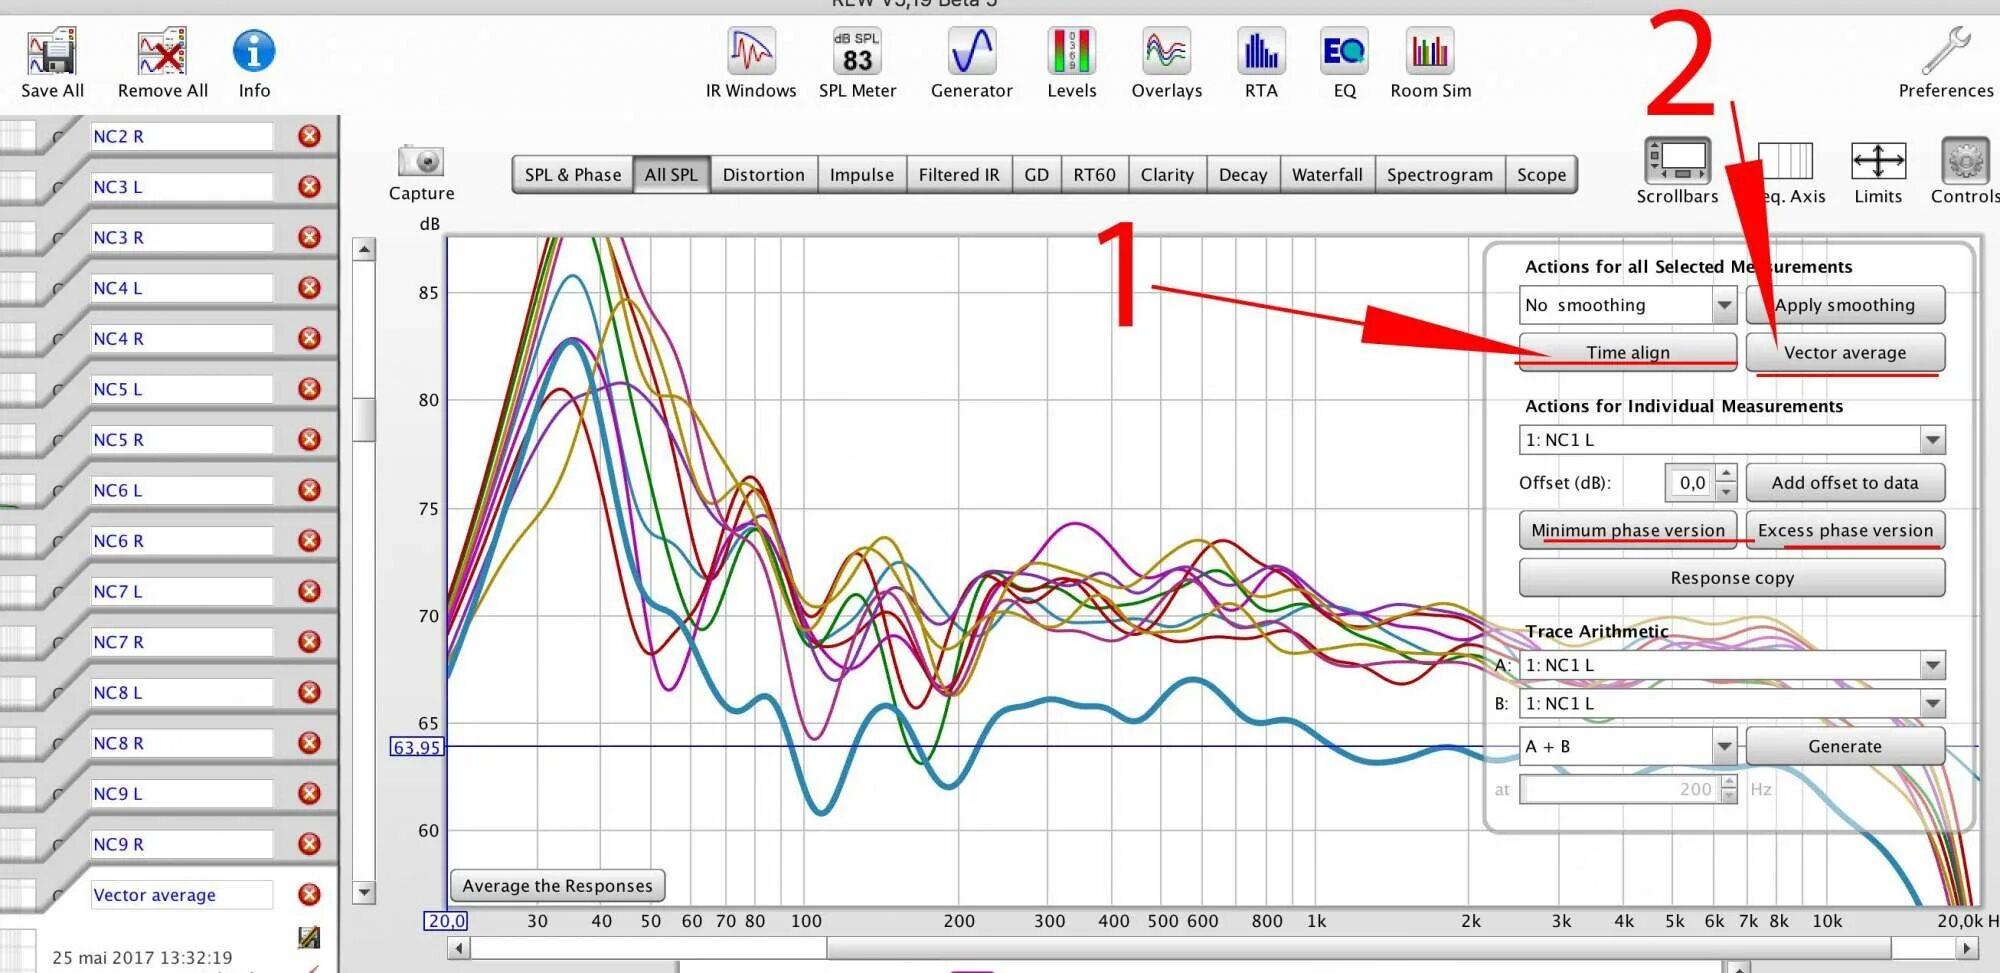Switch to the Distortion tab
Screen dimensions: 2000x973
coord(763,174)
